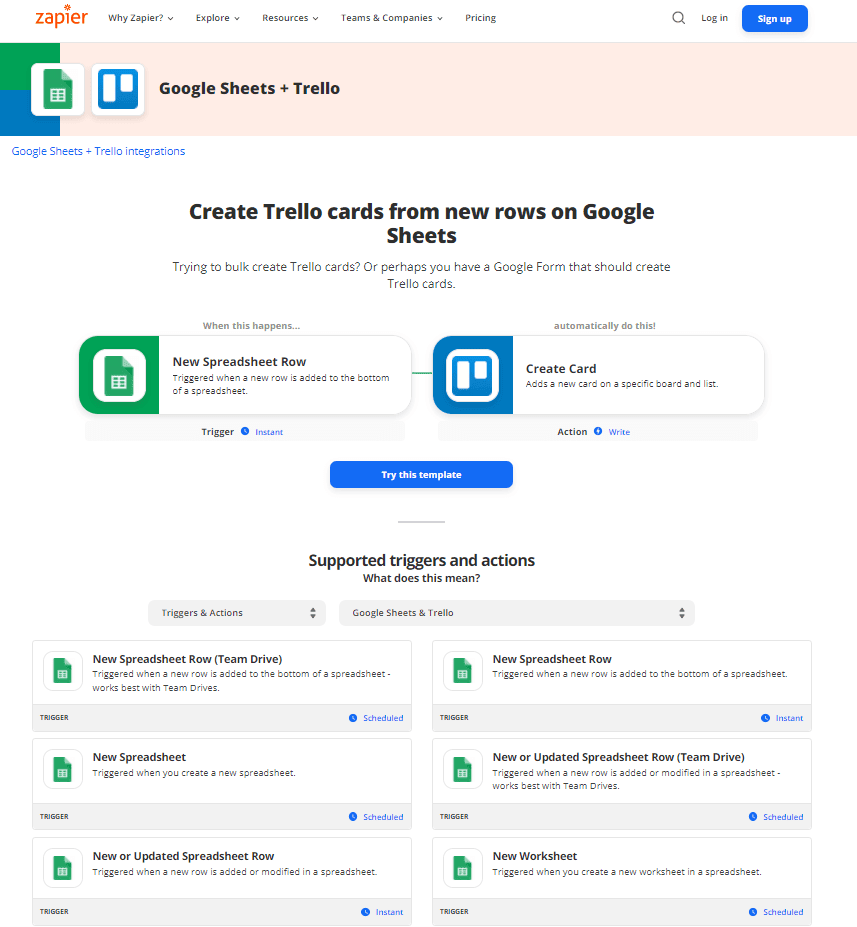The height and width of the screenshot is (927, 857).
Task: Click the Google Sheets icon in header banner
Action: (x=57, y=90)
